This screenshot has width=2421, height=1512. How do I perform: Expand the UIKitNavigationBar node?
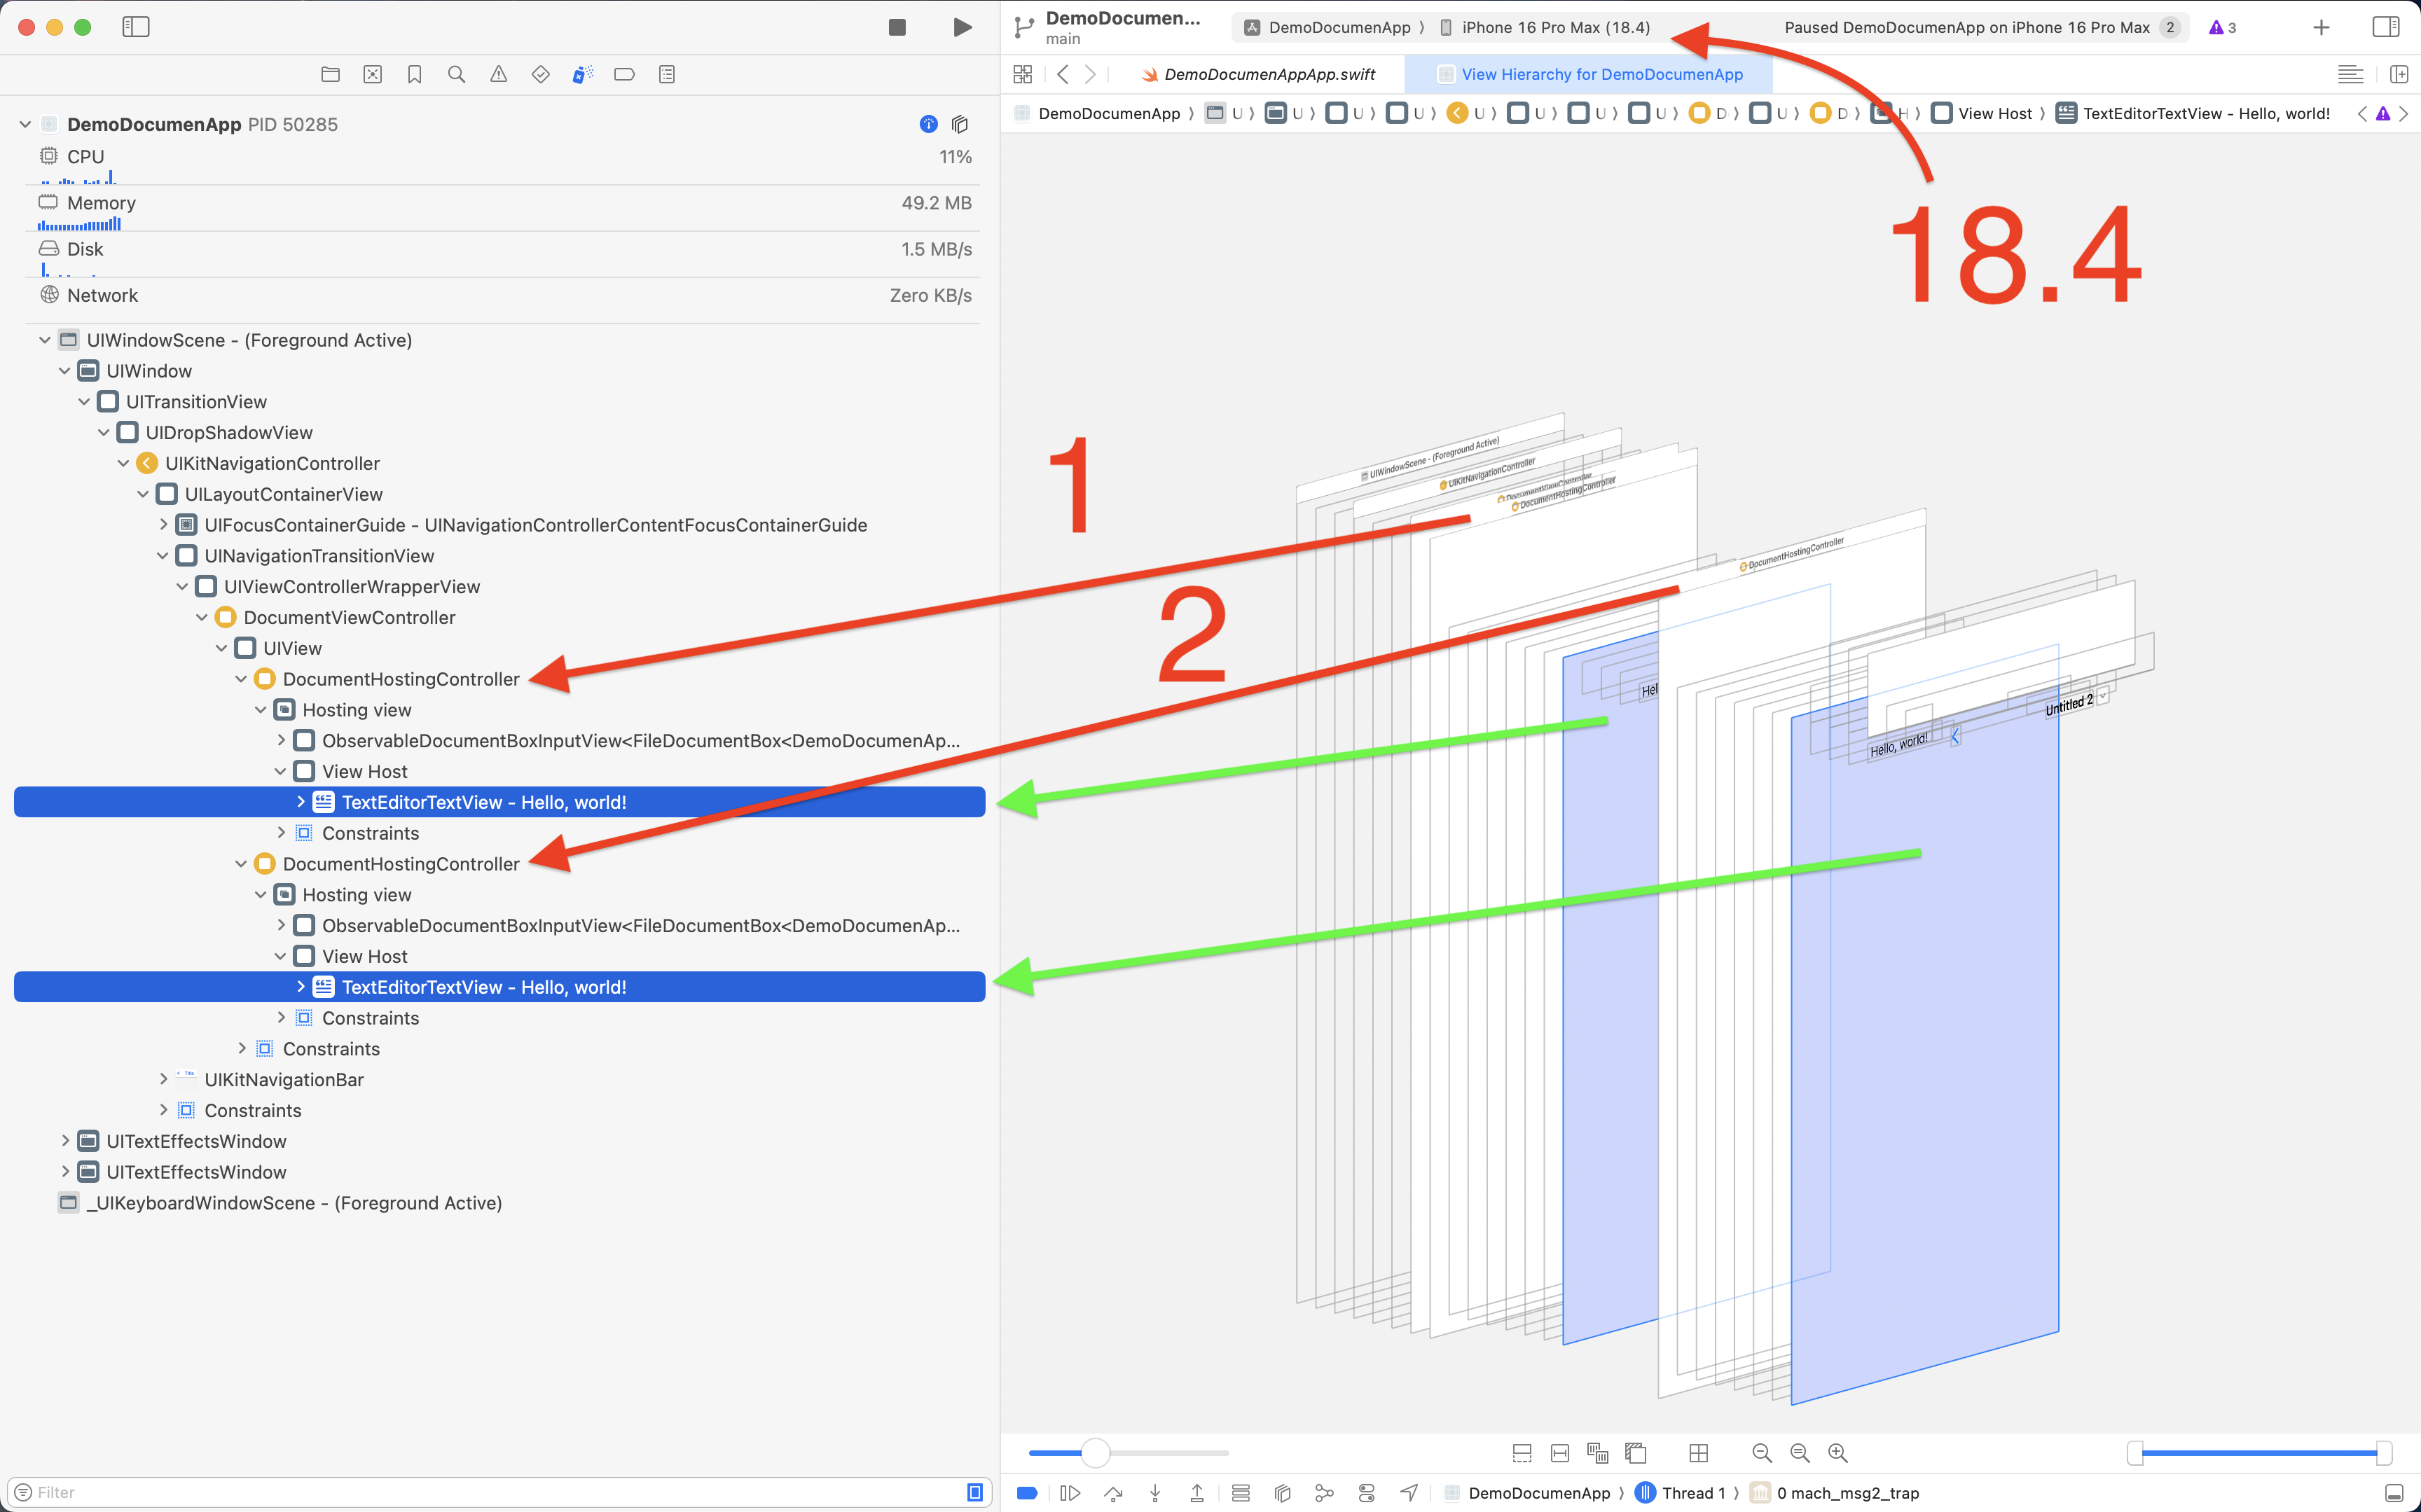tap(163, 1079)
